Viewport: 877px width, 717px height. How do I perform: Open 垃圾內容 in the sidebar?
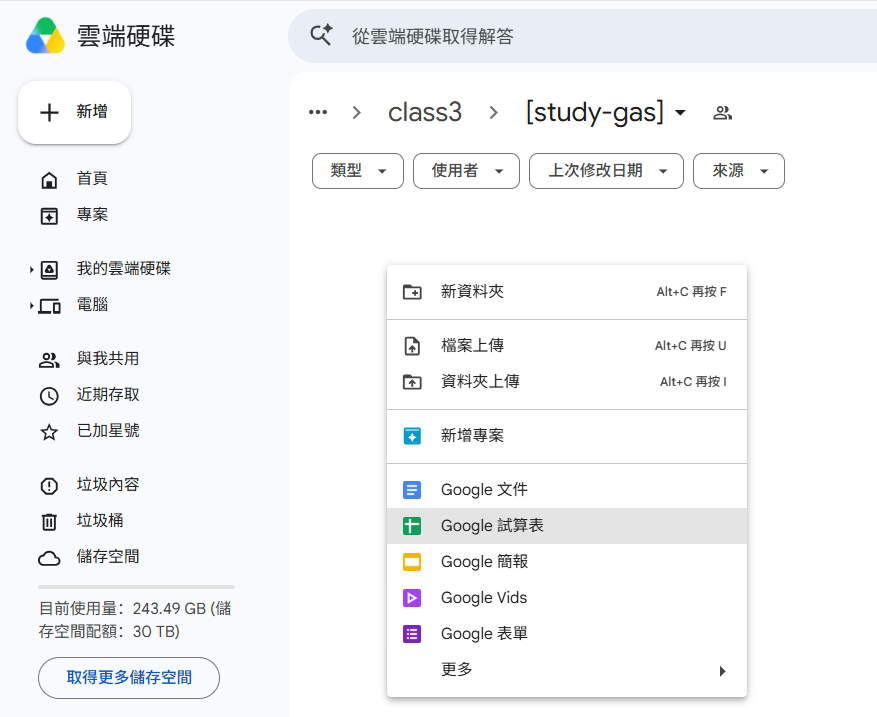[x=108, y=484]
